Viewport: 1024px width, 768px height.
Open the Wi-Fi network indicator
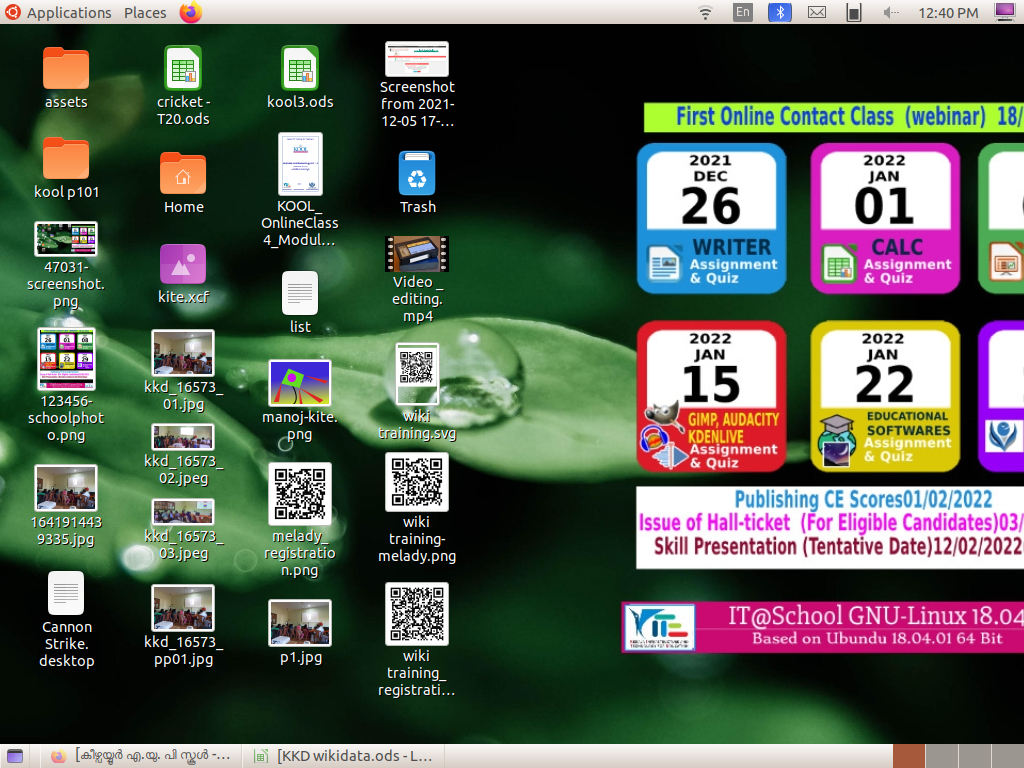coord(706,12)
